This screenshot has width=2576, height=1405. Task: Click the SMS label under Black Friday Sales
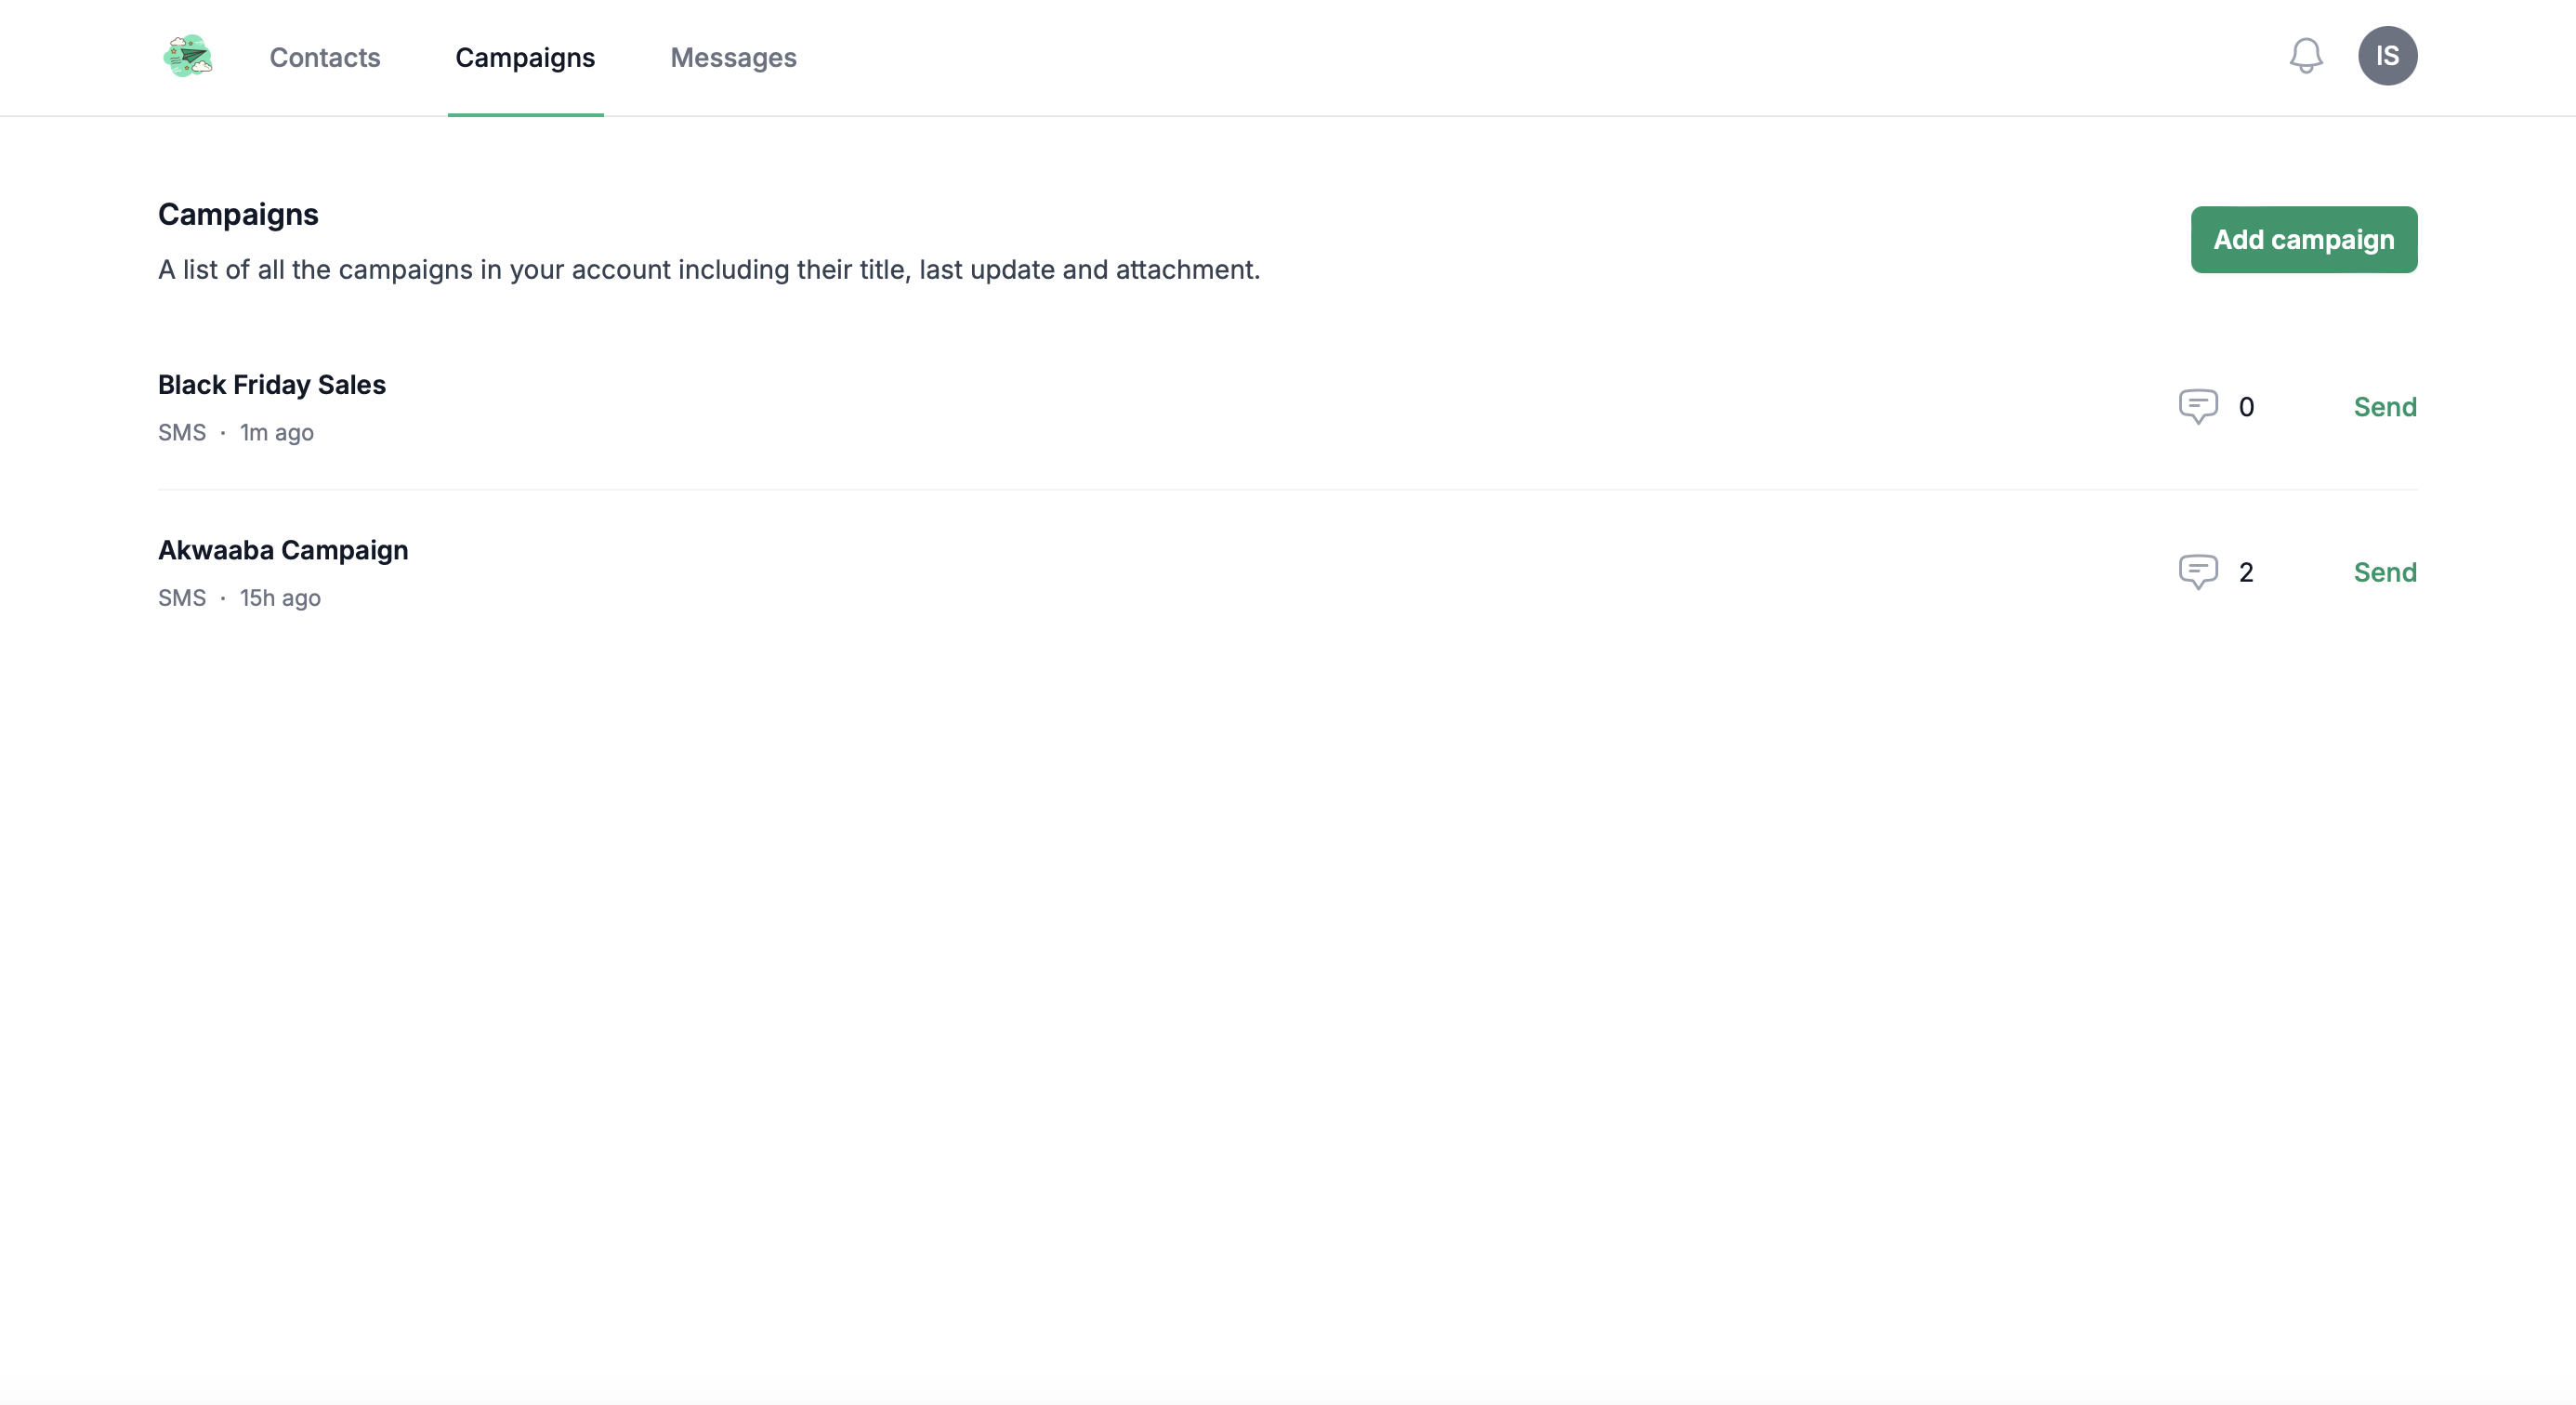click(x=181, y=432)
